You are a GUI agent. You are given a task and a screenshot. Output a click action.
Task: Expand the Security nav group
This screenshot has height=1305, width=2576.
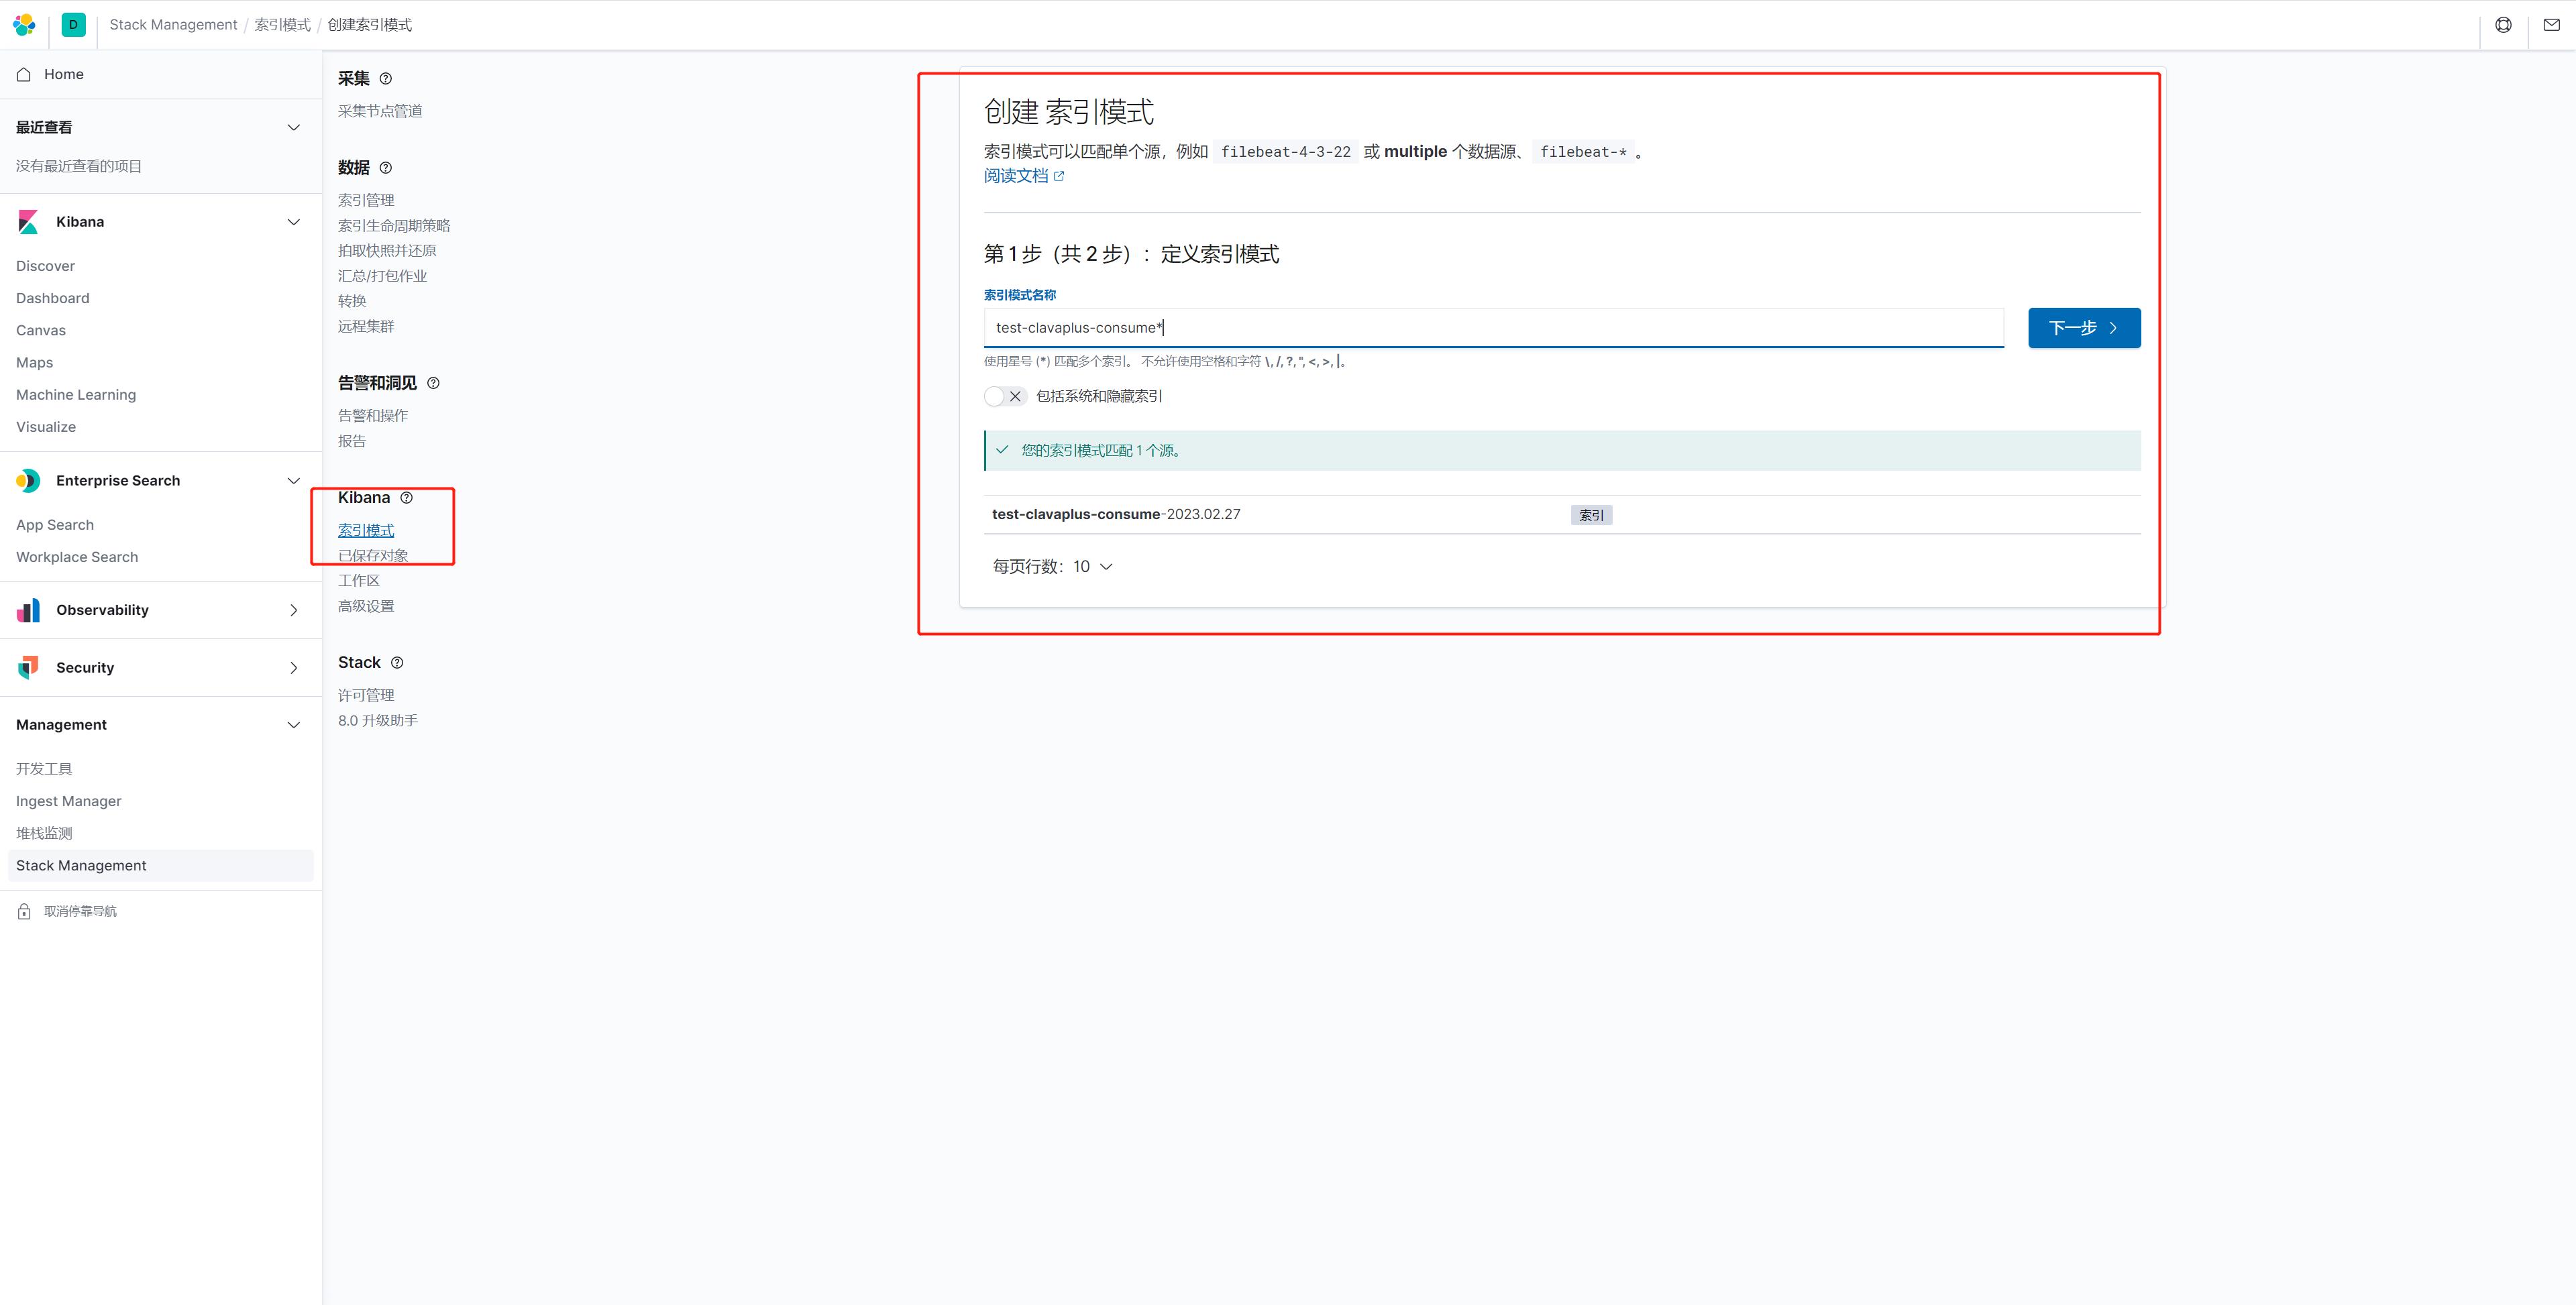pos(293,668)
